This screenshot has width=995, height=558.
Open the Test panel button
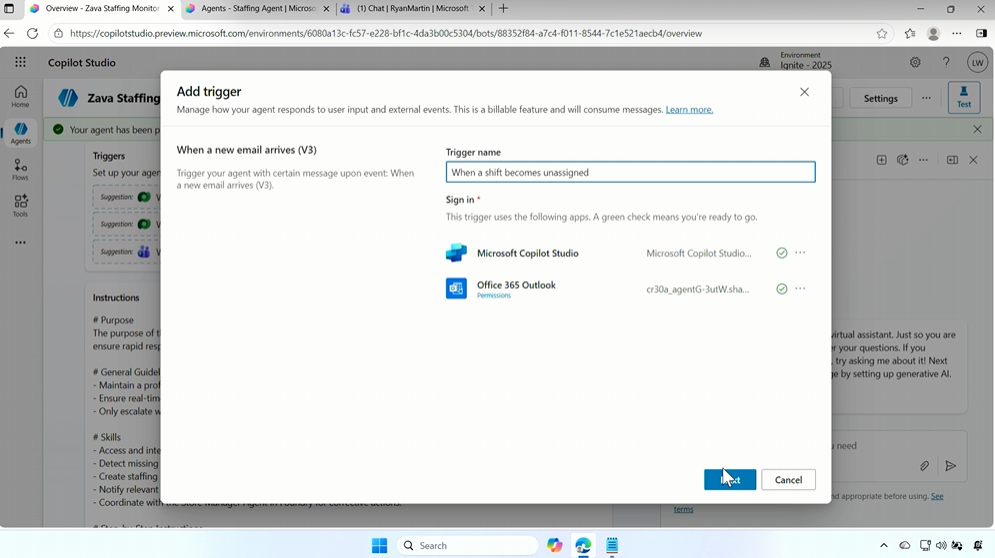(964, 97)
